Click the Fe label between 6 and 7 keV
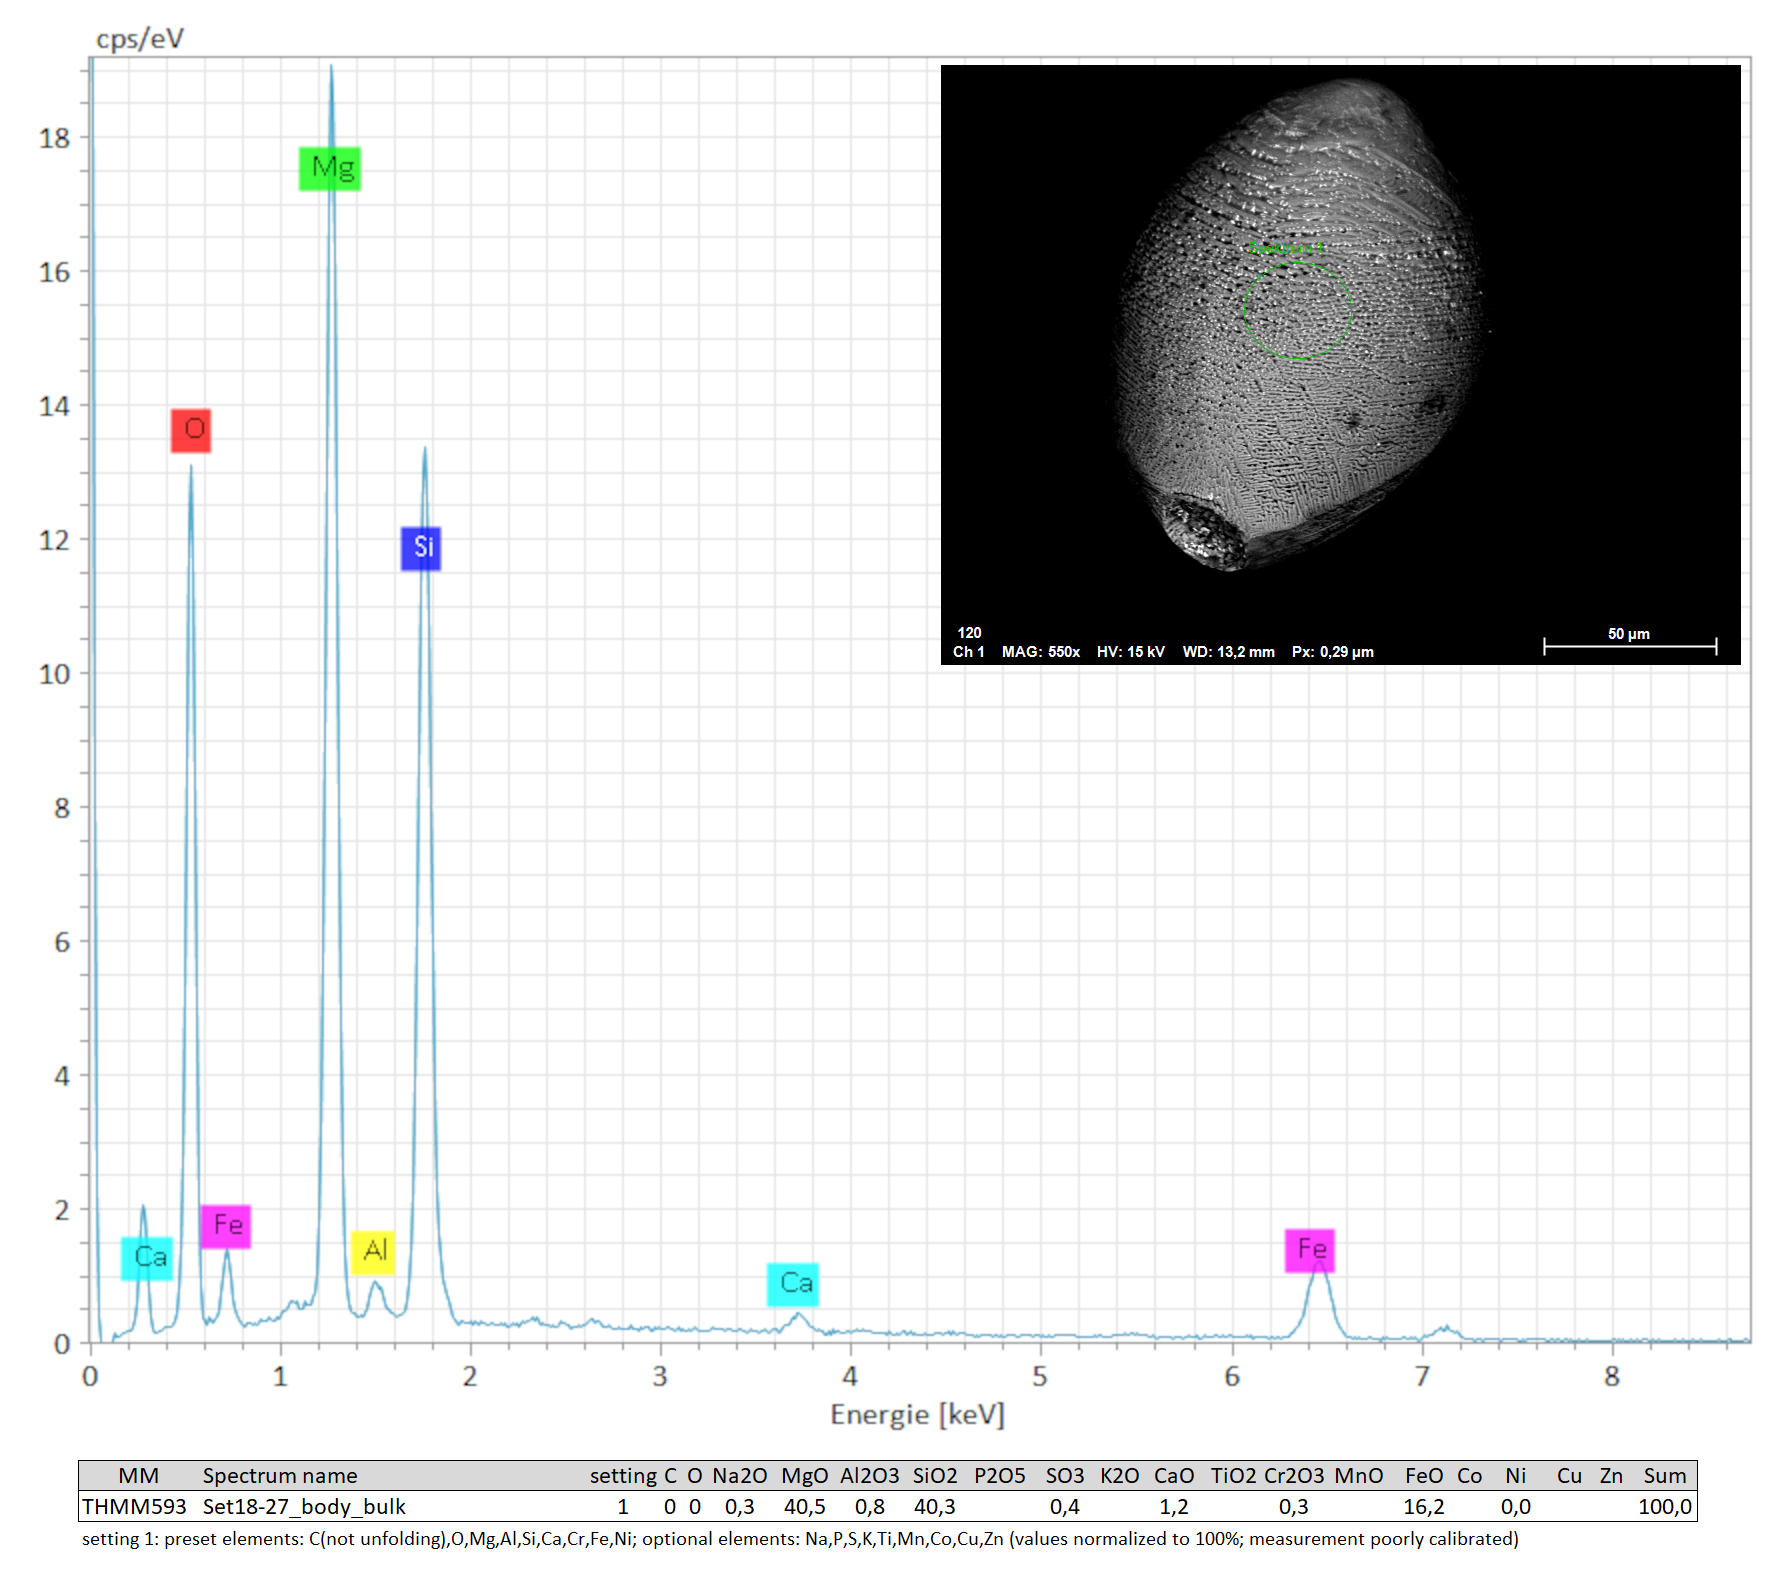The image size is (1782, 1578). pos(1310,1250)
